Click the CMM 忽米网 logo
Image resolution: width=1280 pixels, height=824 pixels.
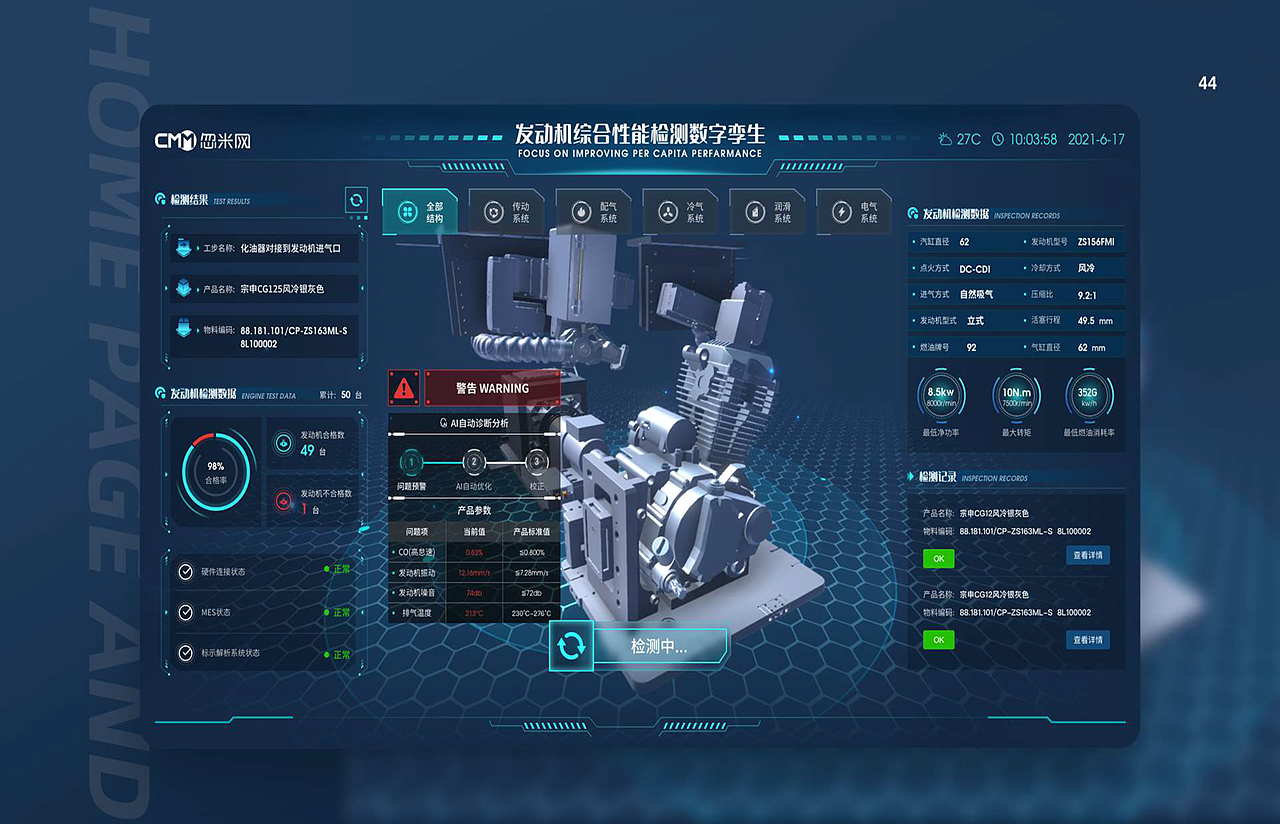[203, 141]
